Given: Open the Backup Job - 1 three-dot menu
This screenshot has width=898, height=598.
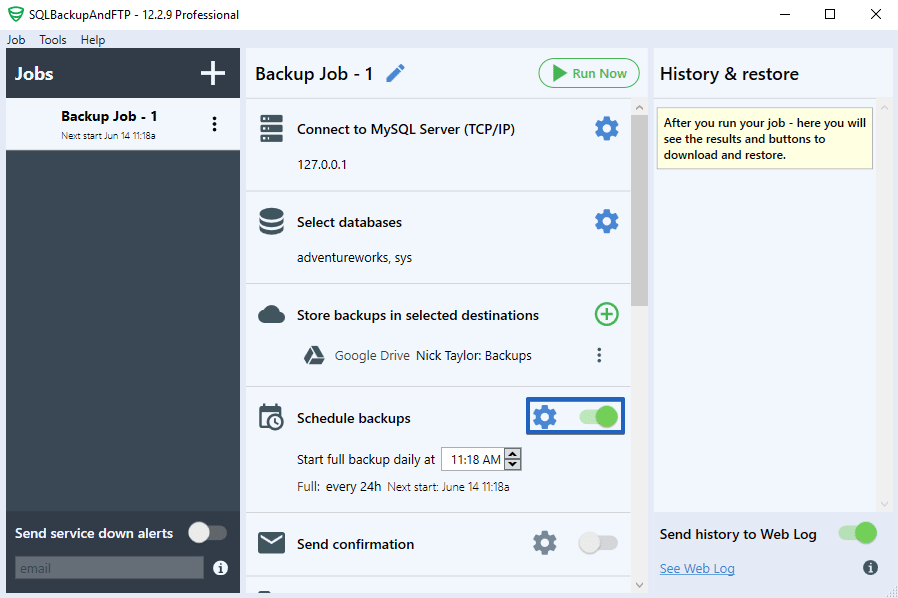Looking at the screenshot, I should (214, 124).
